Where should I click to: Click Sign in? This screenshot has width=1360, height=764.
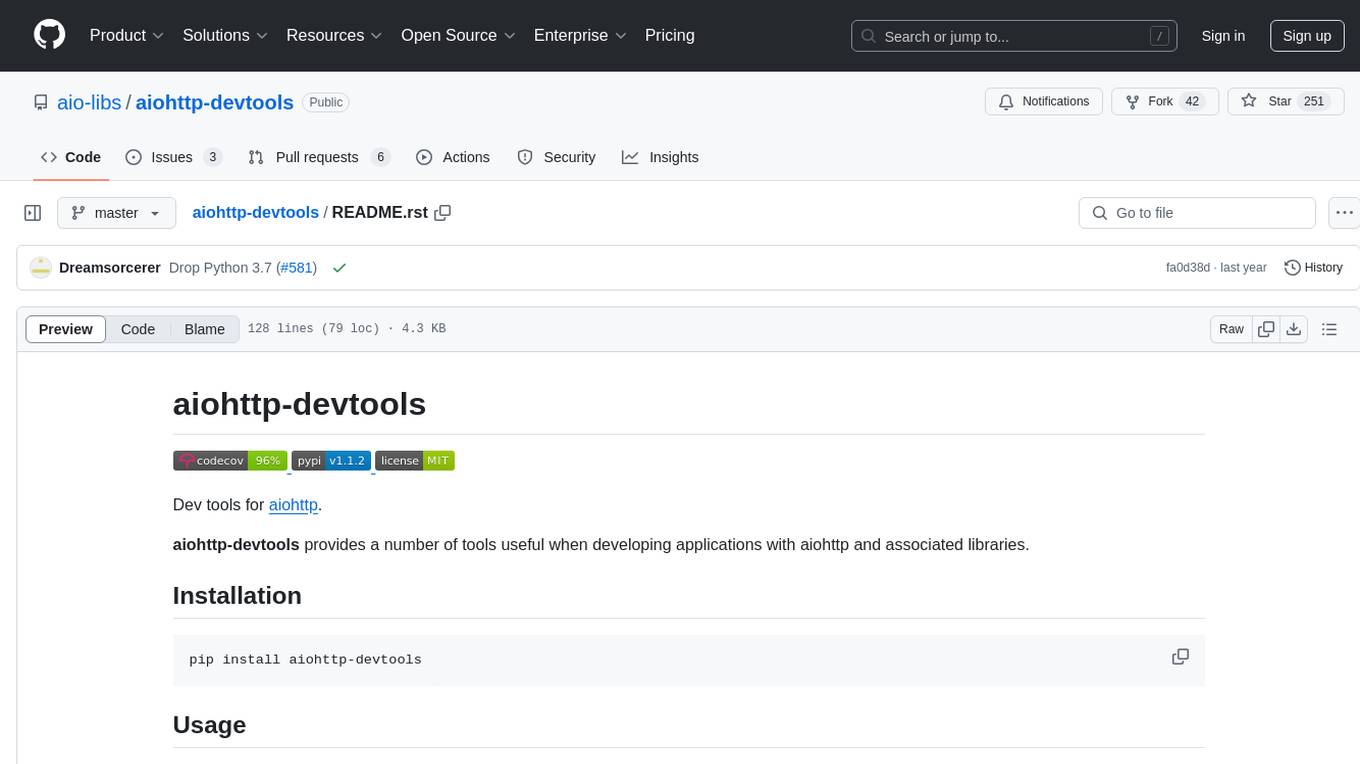[1223, 36]
